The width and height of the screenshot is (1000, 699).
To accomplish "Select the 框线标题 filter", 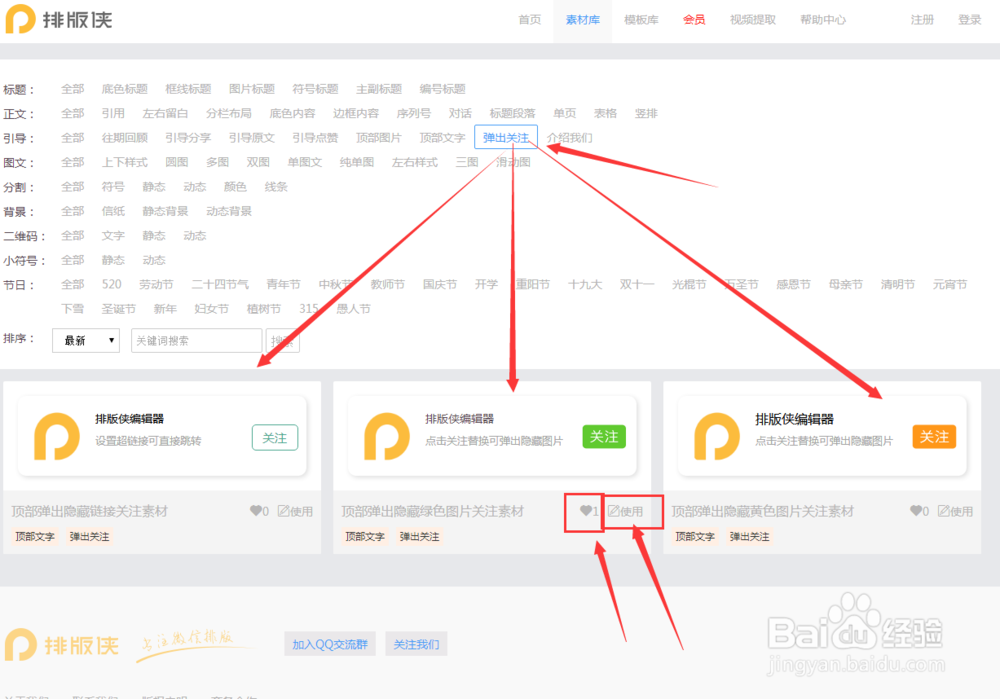I will point(188,89).
